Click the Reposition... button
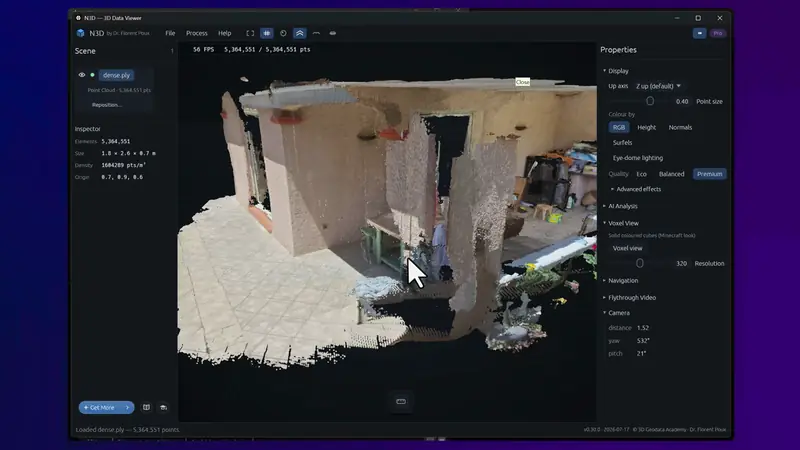The image size is (800, 450). coord(107,105)
